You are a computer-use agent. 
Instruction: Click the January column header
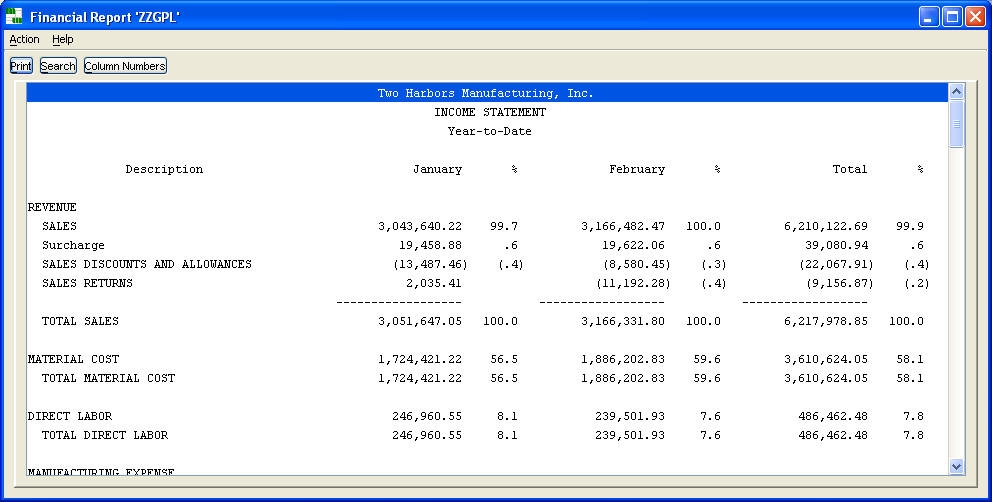(x=438, y=169)
